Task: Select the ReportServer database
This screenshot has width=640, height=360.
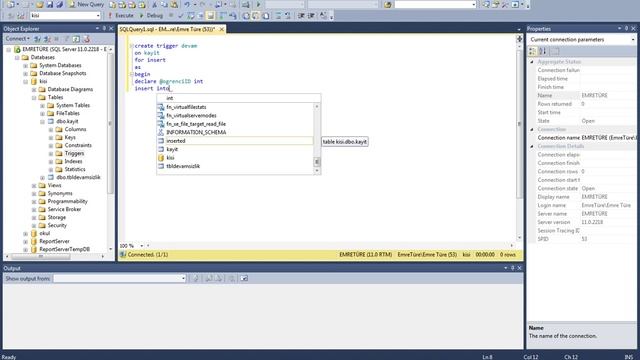Action: pyautogui.click(x=54, y=241)
